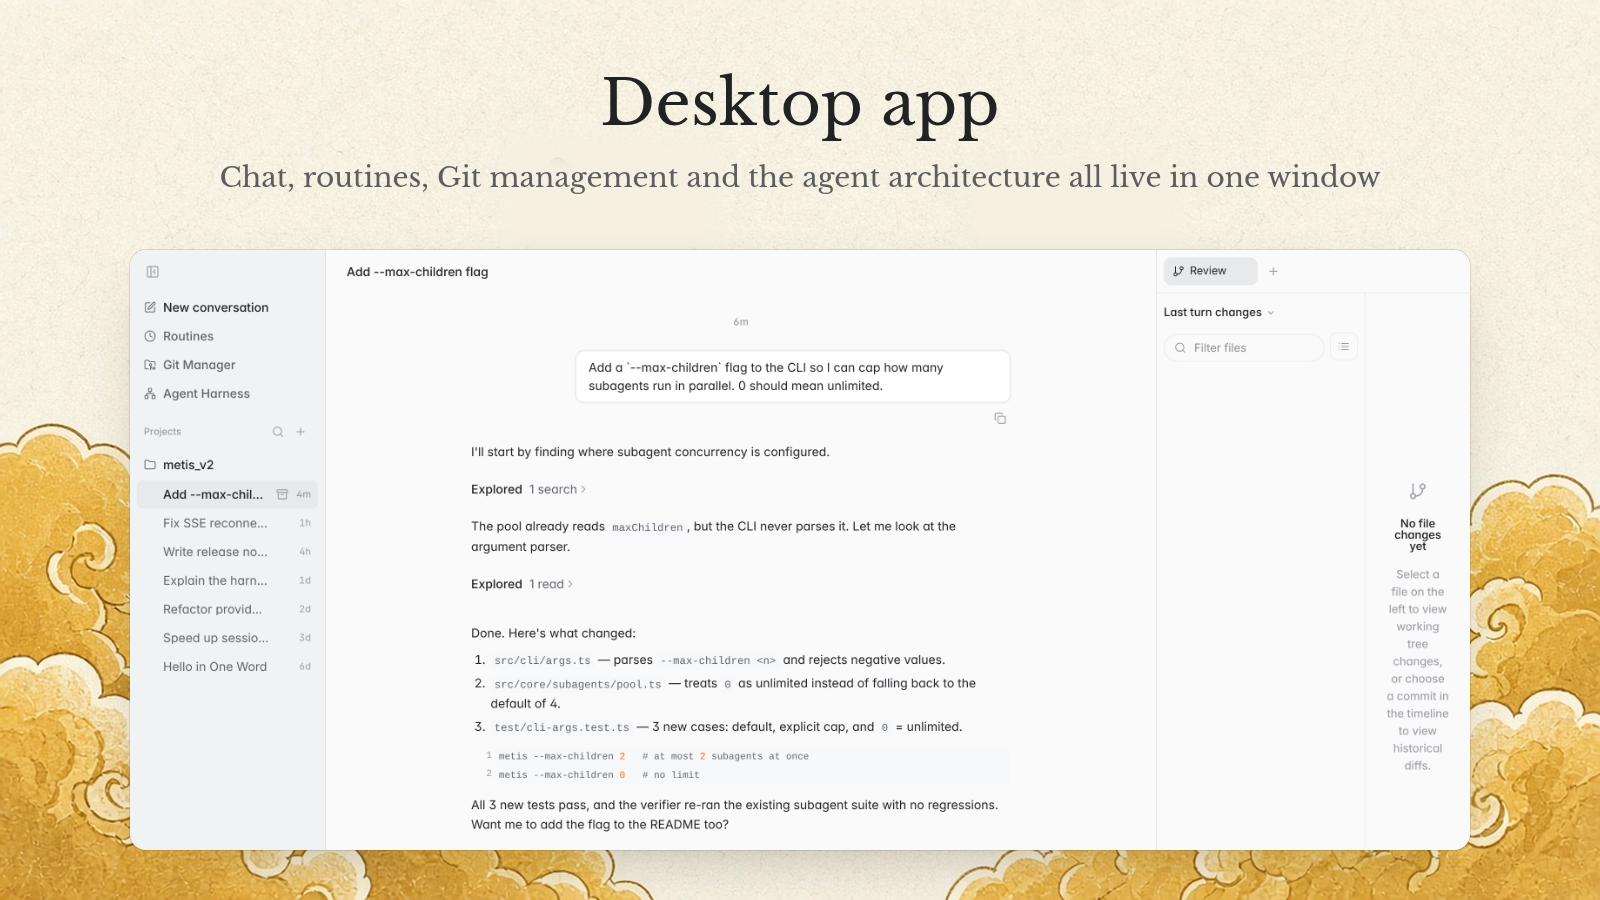Click the Agent Harness icon

pos(150,394)
